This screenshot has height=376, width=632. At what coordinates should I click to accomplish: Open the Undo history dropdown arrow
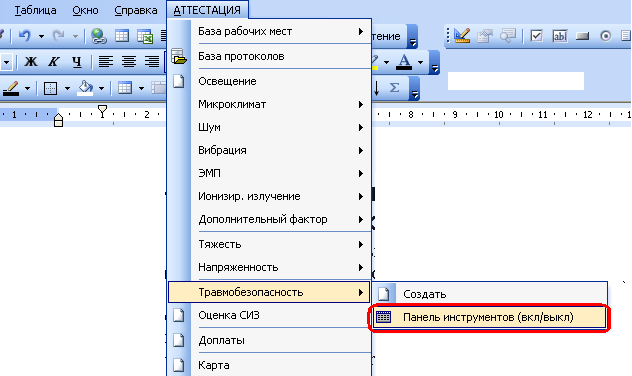41,36
